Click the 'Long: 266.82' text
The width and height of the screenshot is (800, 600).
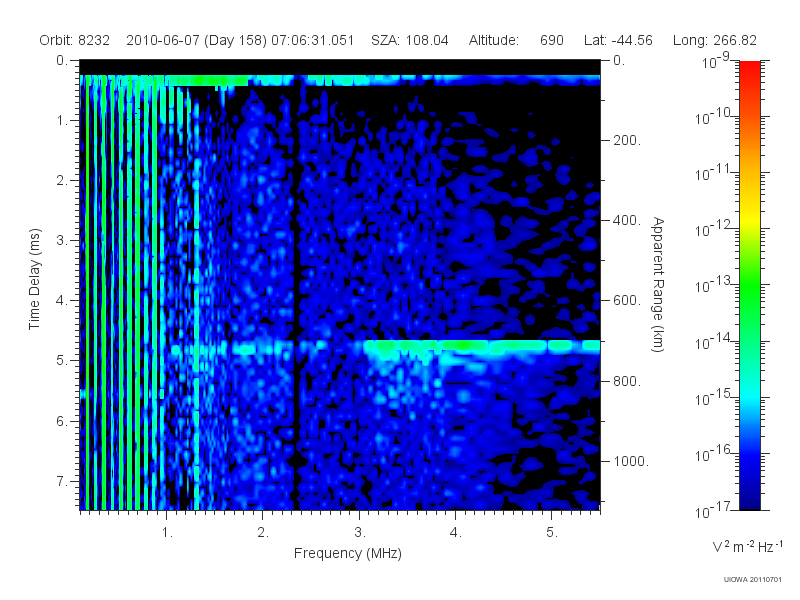coord(715,40)
